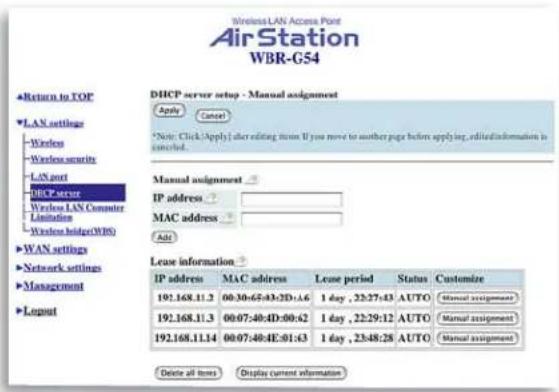Viewport: 559px width, 392px height.
Task: Open help icon next to Manual assignment
Action: click(252, 180)
